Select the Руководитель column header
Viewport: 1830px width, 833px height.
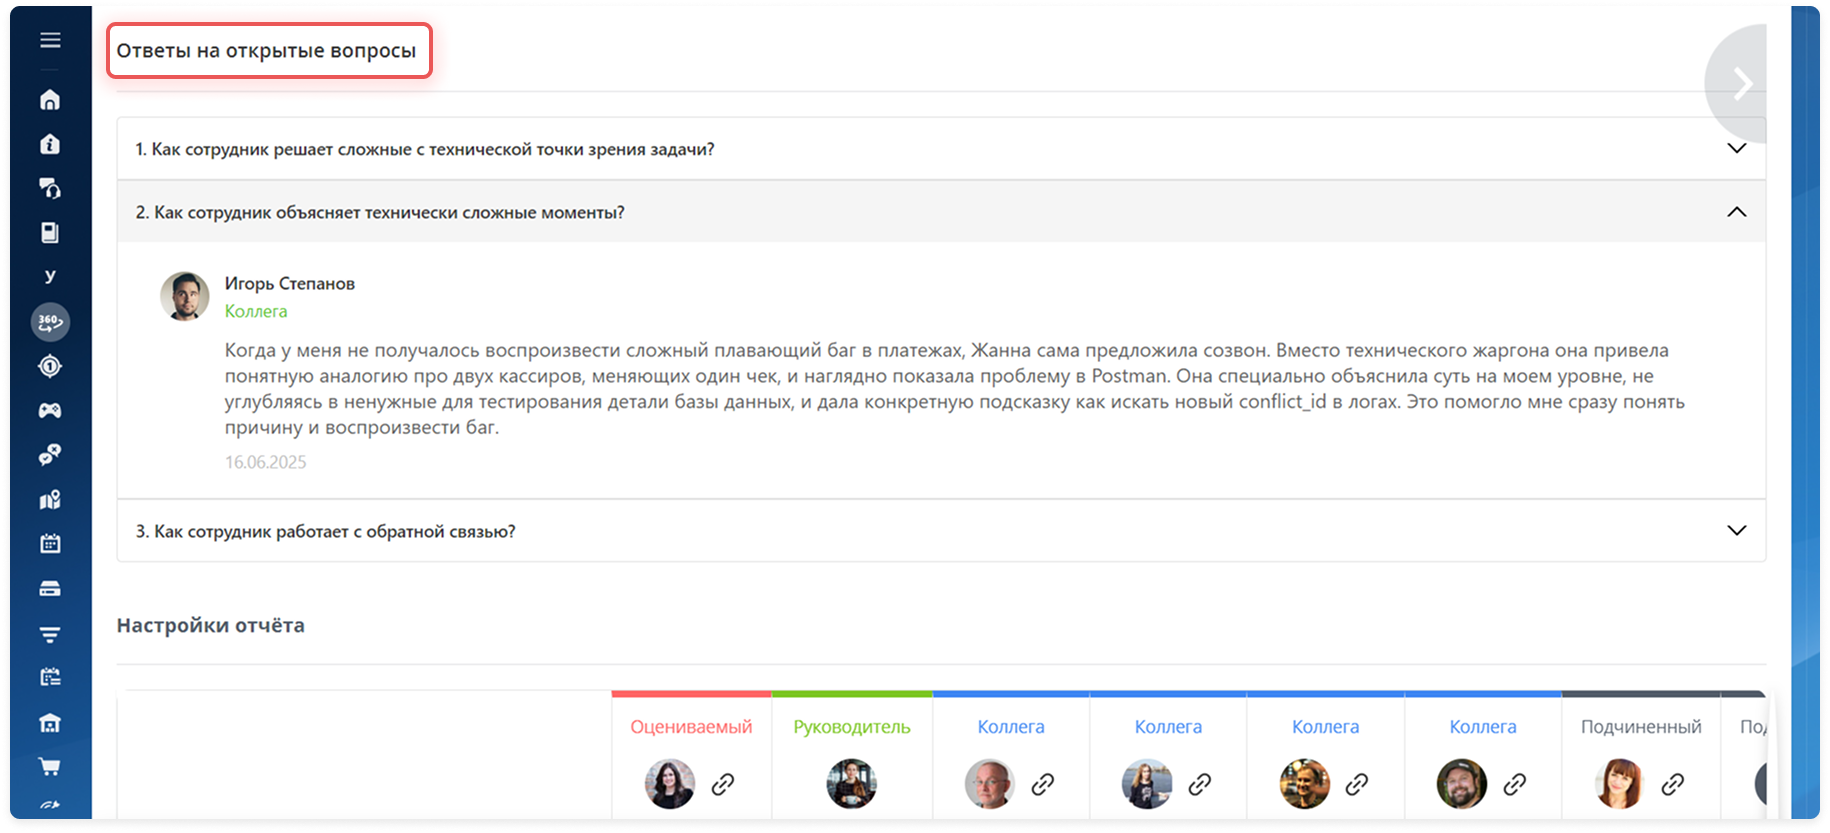pos(852,727)
